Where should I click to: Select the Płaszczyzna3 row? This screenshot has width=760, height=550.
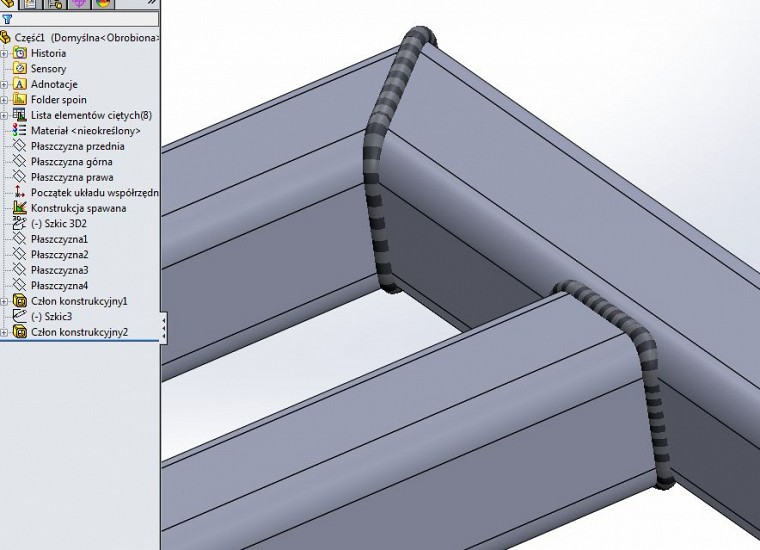coord(51,270)
